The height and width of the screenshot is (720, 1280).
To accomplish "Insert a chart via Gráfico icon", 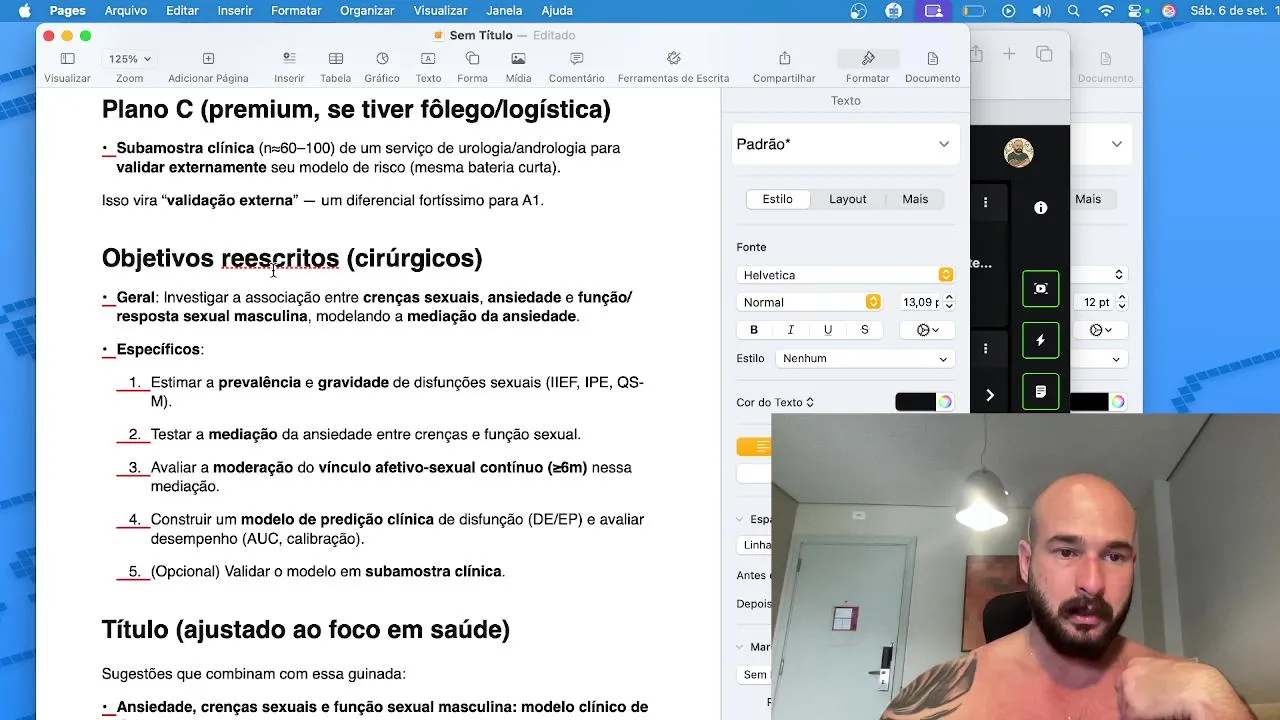I will [x=382, y=59].
